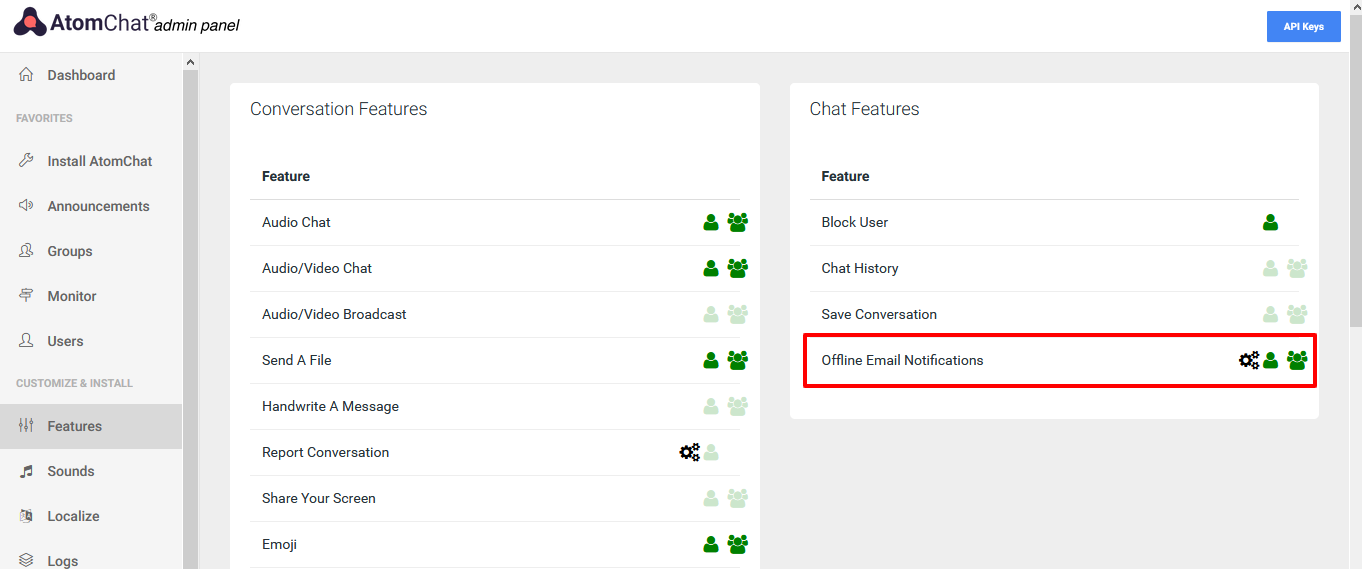Toggle Block User single-user icon
Screen dimensions: 1362x569
(1270, 222)
